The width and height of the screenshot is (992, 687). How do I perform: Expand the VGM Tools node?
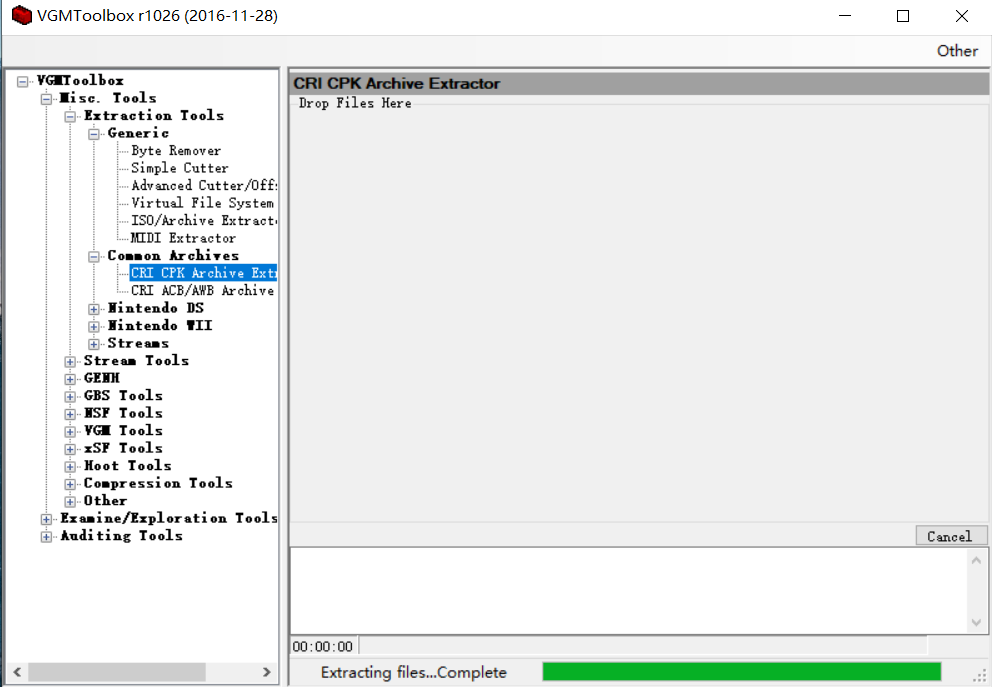pyautogui.click(x=70, y=432)
